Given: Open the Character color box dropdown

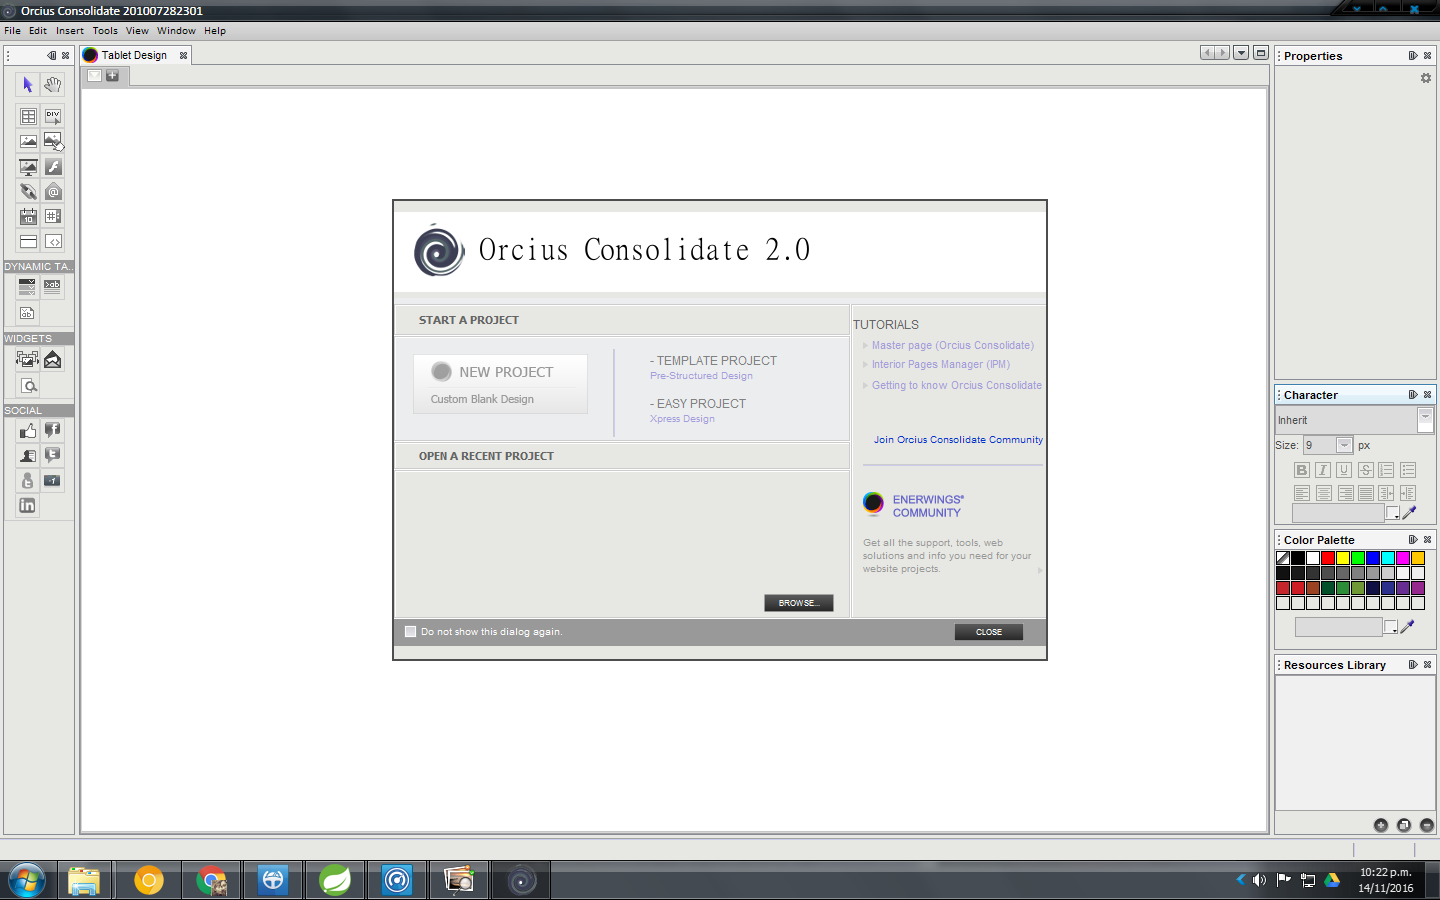Looking at the screenshot, I should click(x=1392, y=513).
